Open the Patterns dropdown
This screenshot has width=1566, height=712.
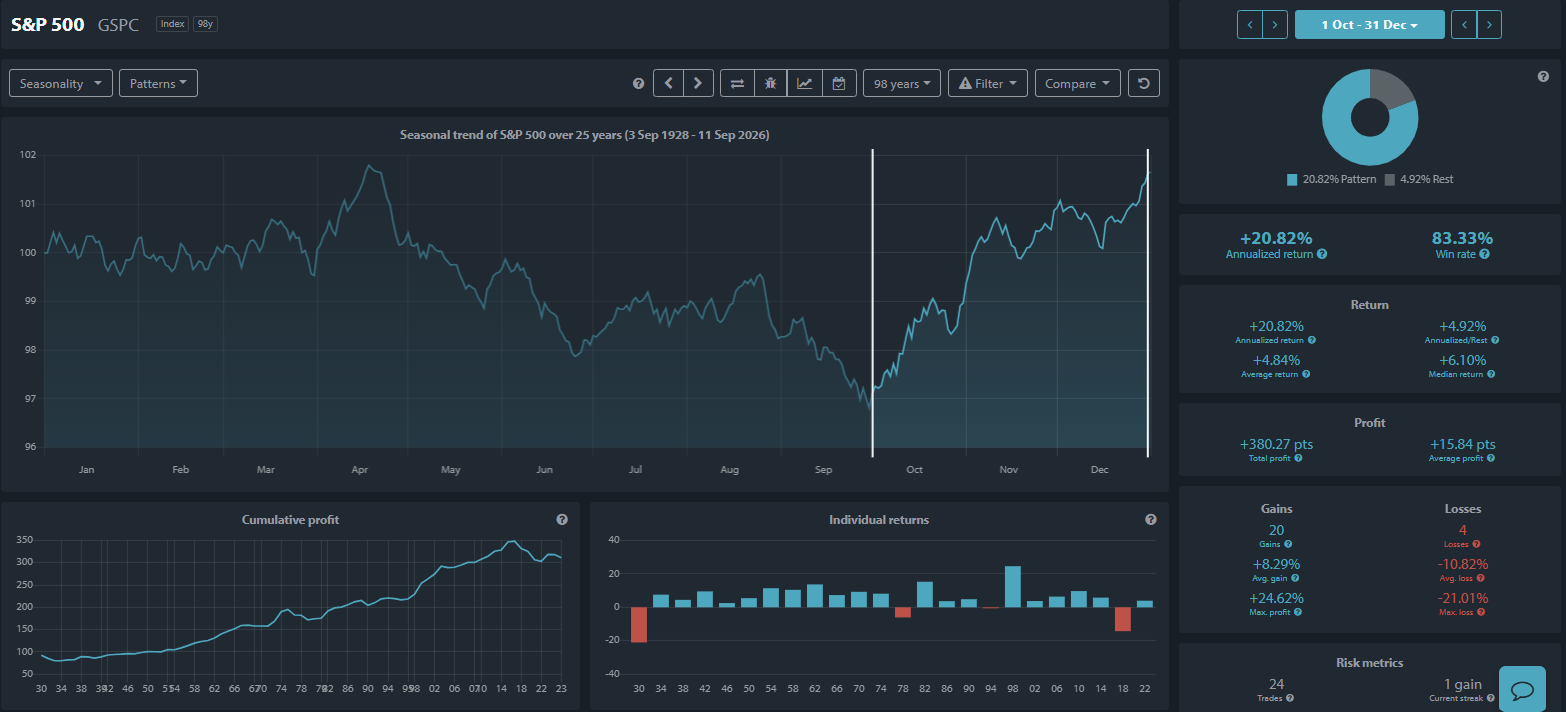pyautogui.click(x=158, y=83)
